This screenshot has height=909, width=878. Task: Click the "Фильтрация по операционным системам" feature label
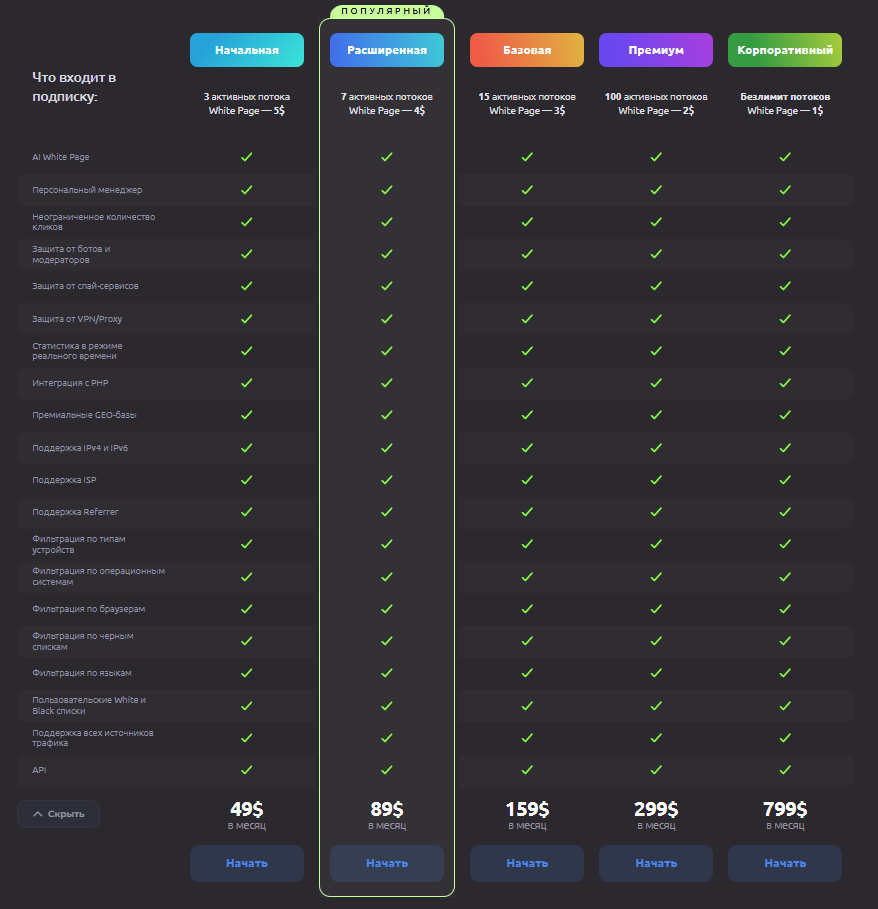tap(99, 576)
